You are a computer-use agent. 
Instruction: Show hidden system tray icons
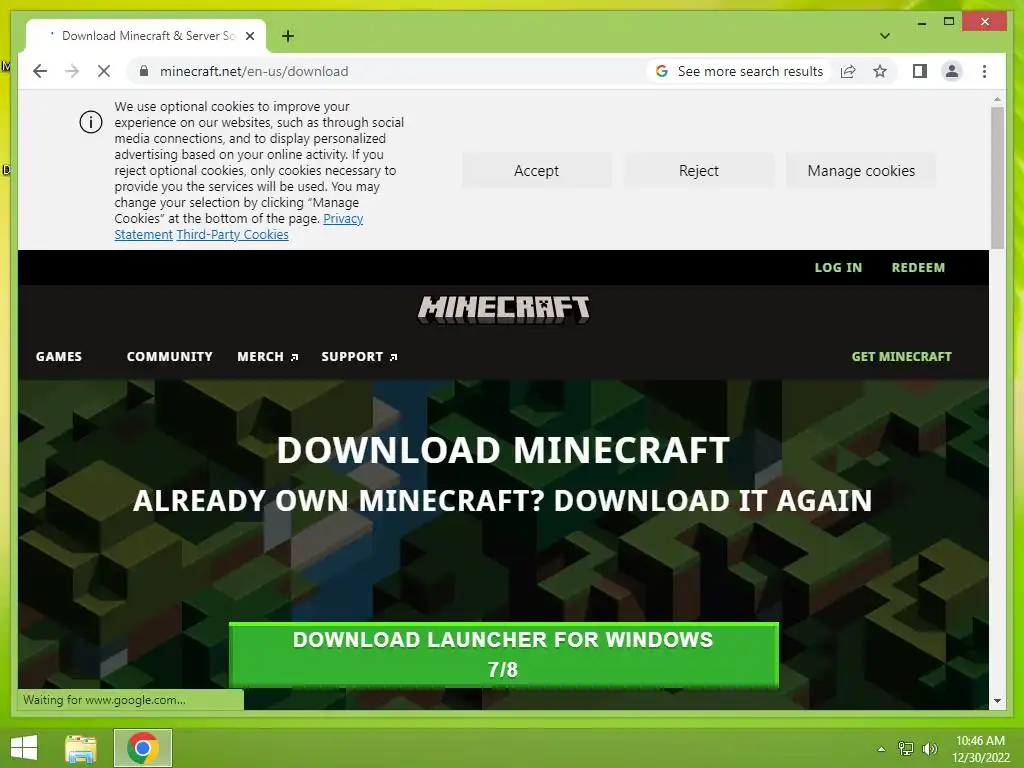coord(882,748)
